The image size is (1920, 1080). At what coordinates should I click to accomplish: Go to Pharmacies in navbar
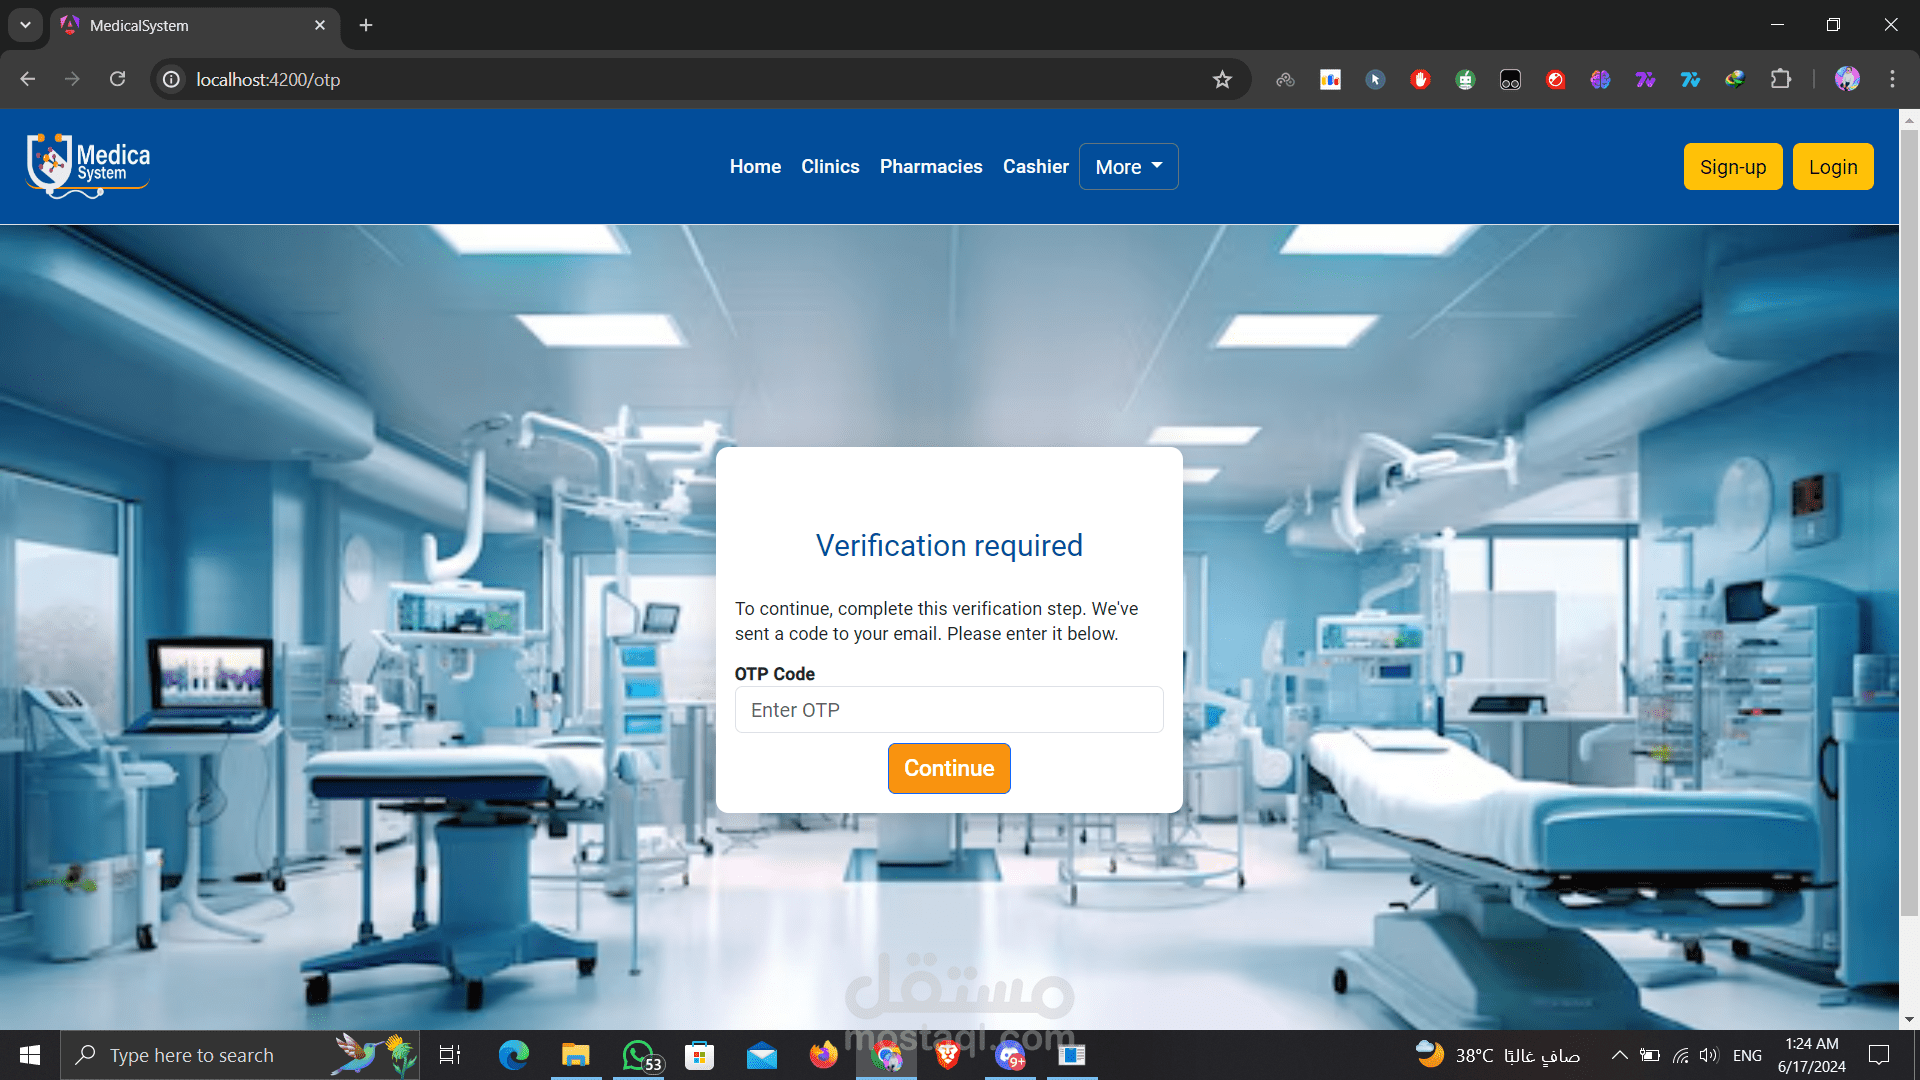931,167
